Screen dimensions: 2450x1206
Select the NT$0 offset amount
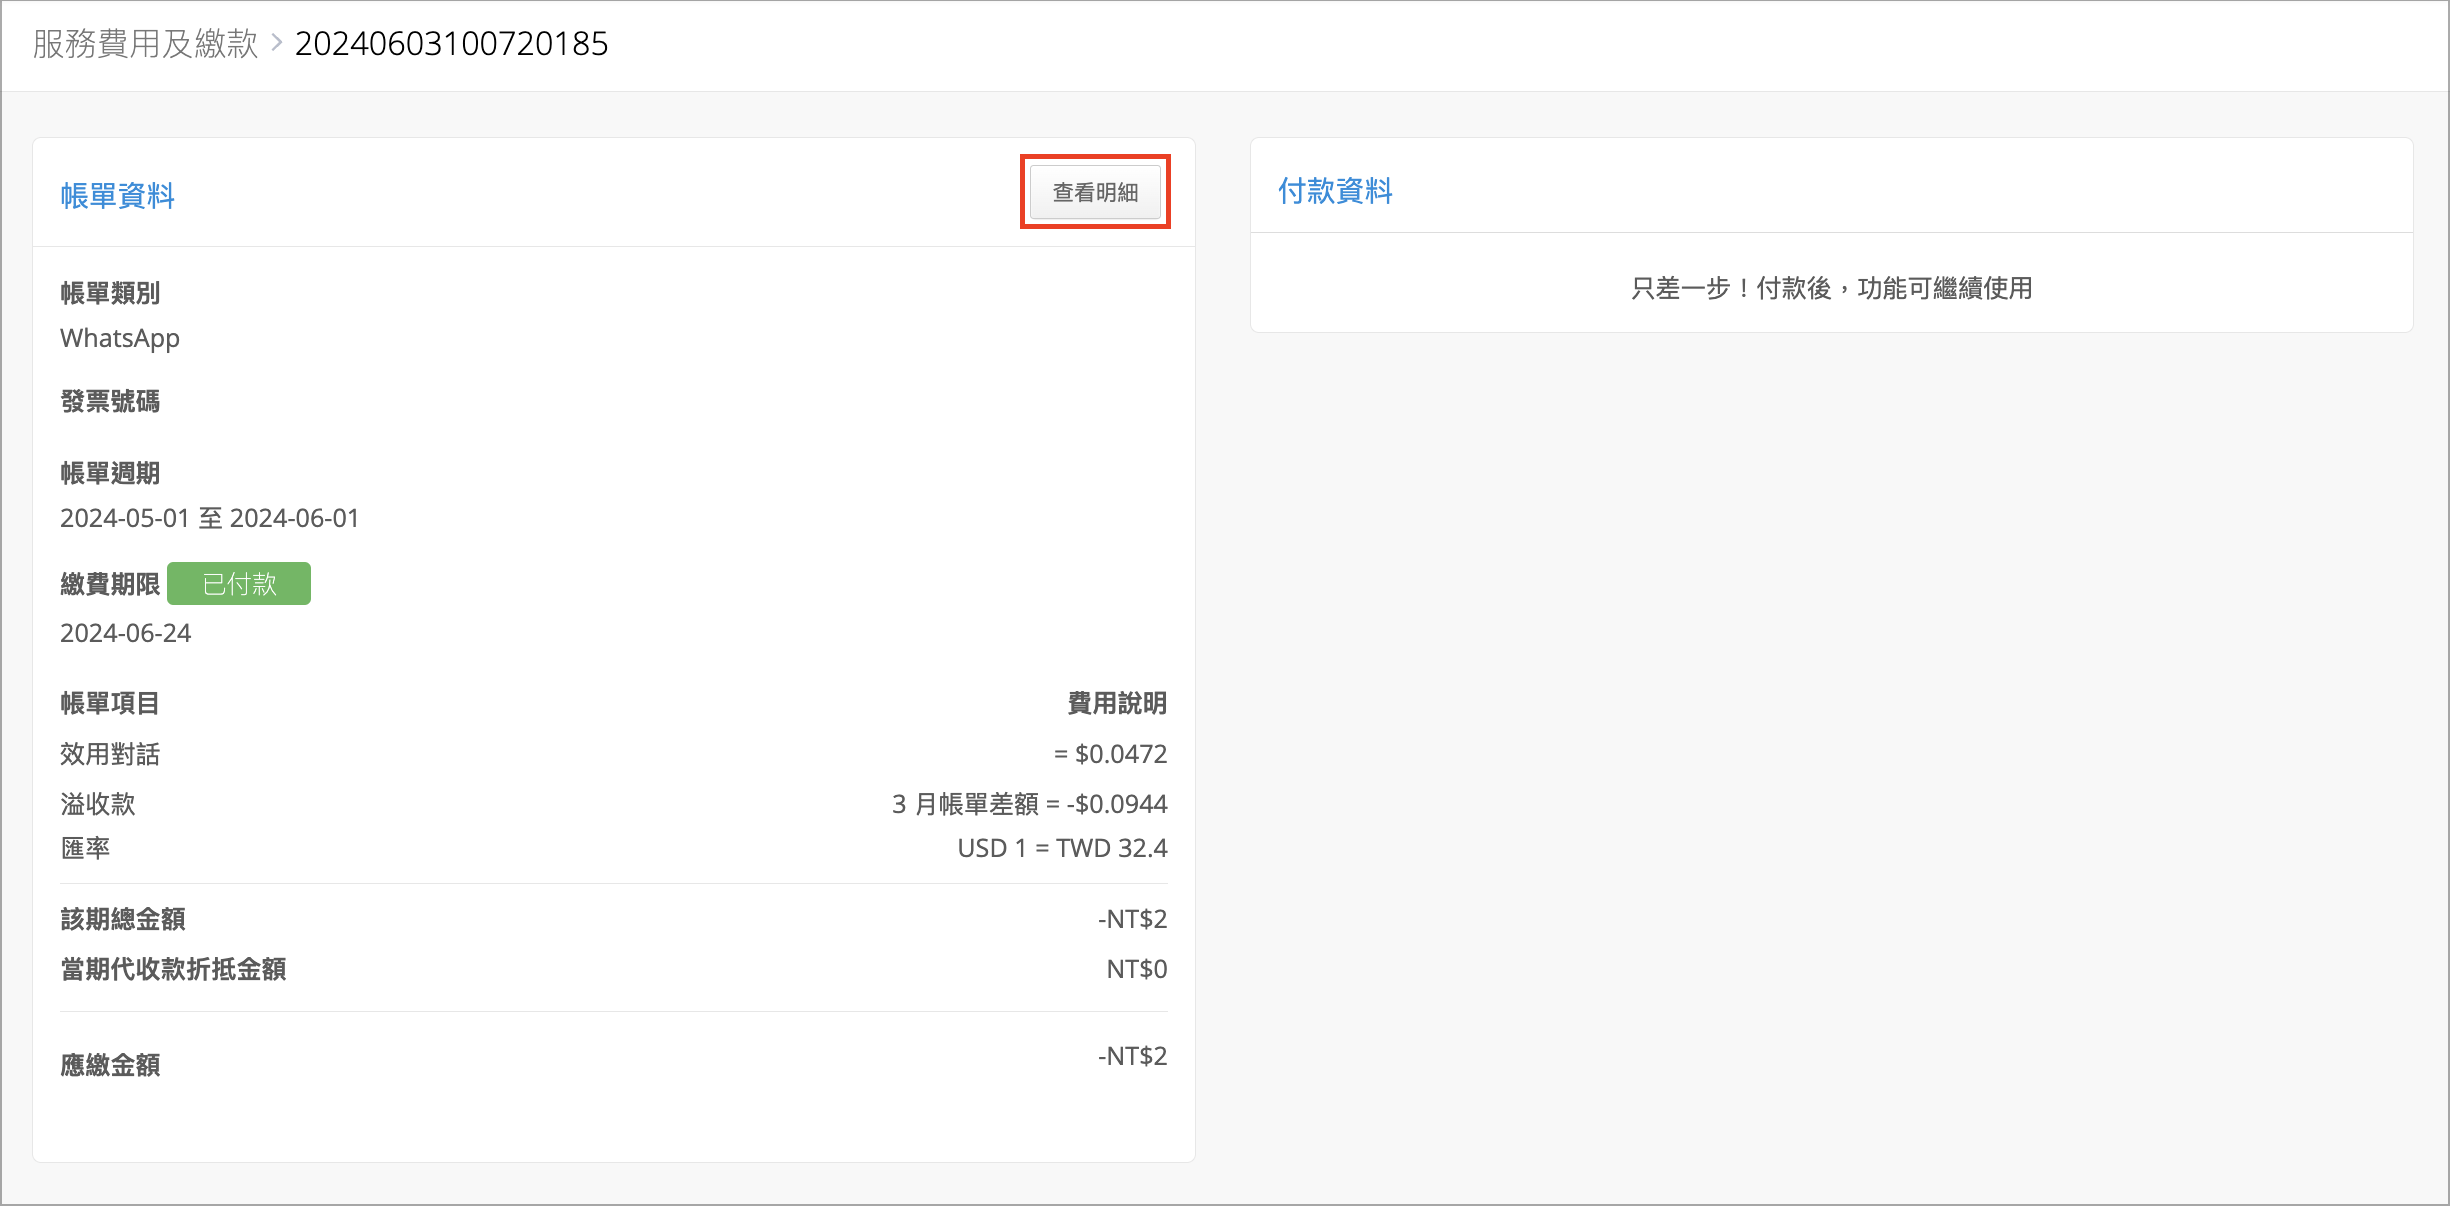pos(1136,969)
